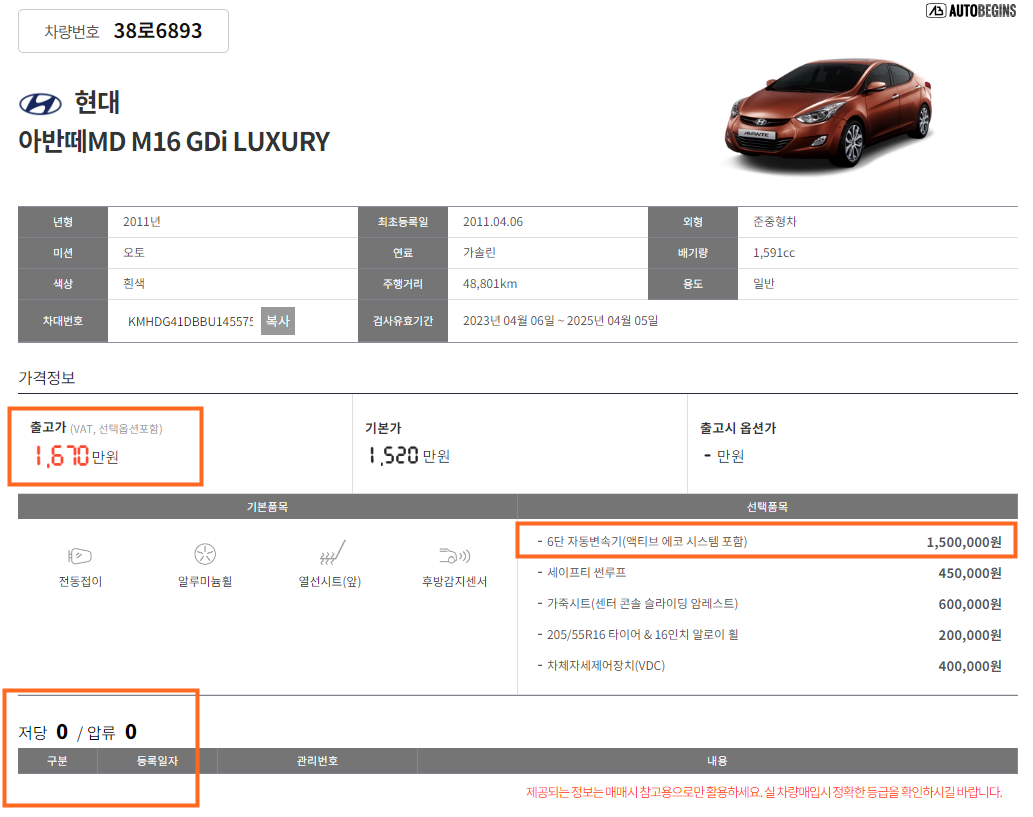Click the 복사 copy button
Screen dimensions: 1033x817
pos(277,321)
